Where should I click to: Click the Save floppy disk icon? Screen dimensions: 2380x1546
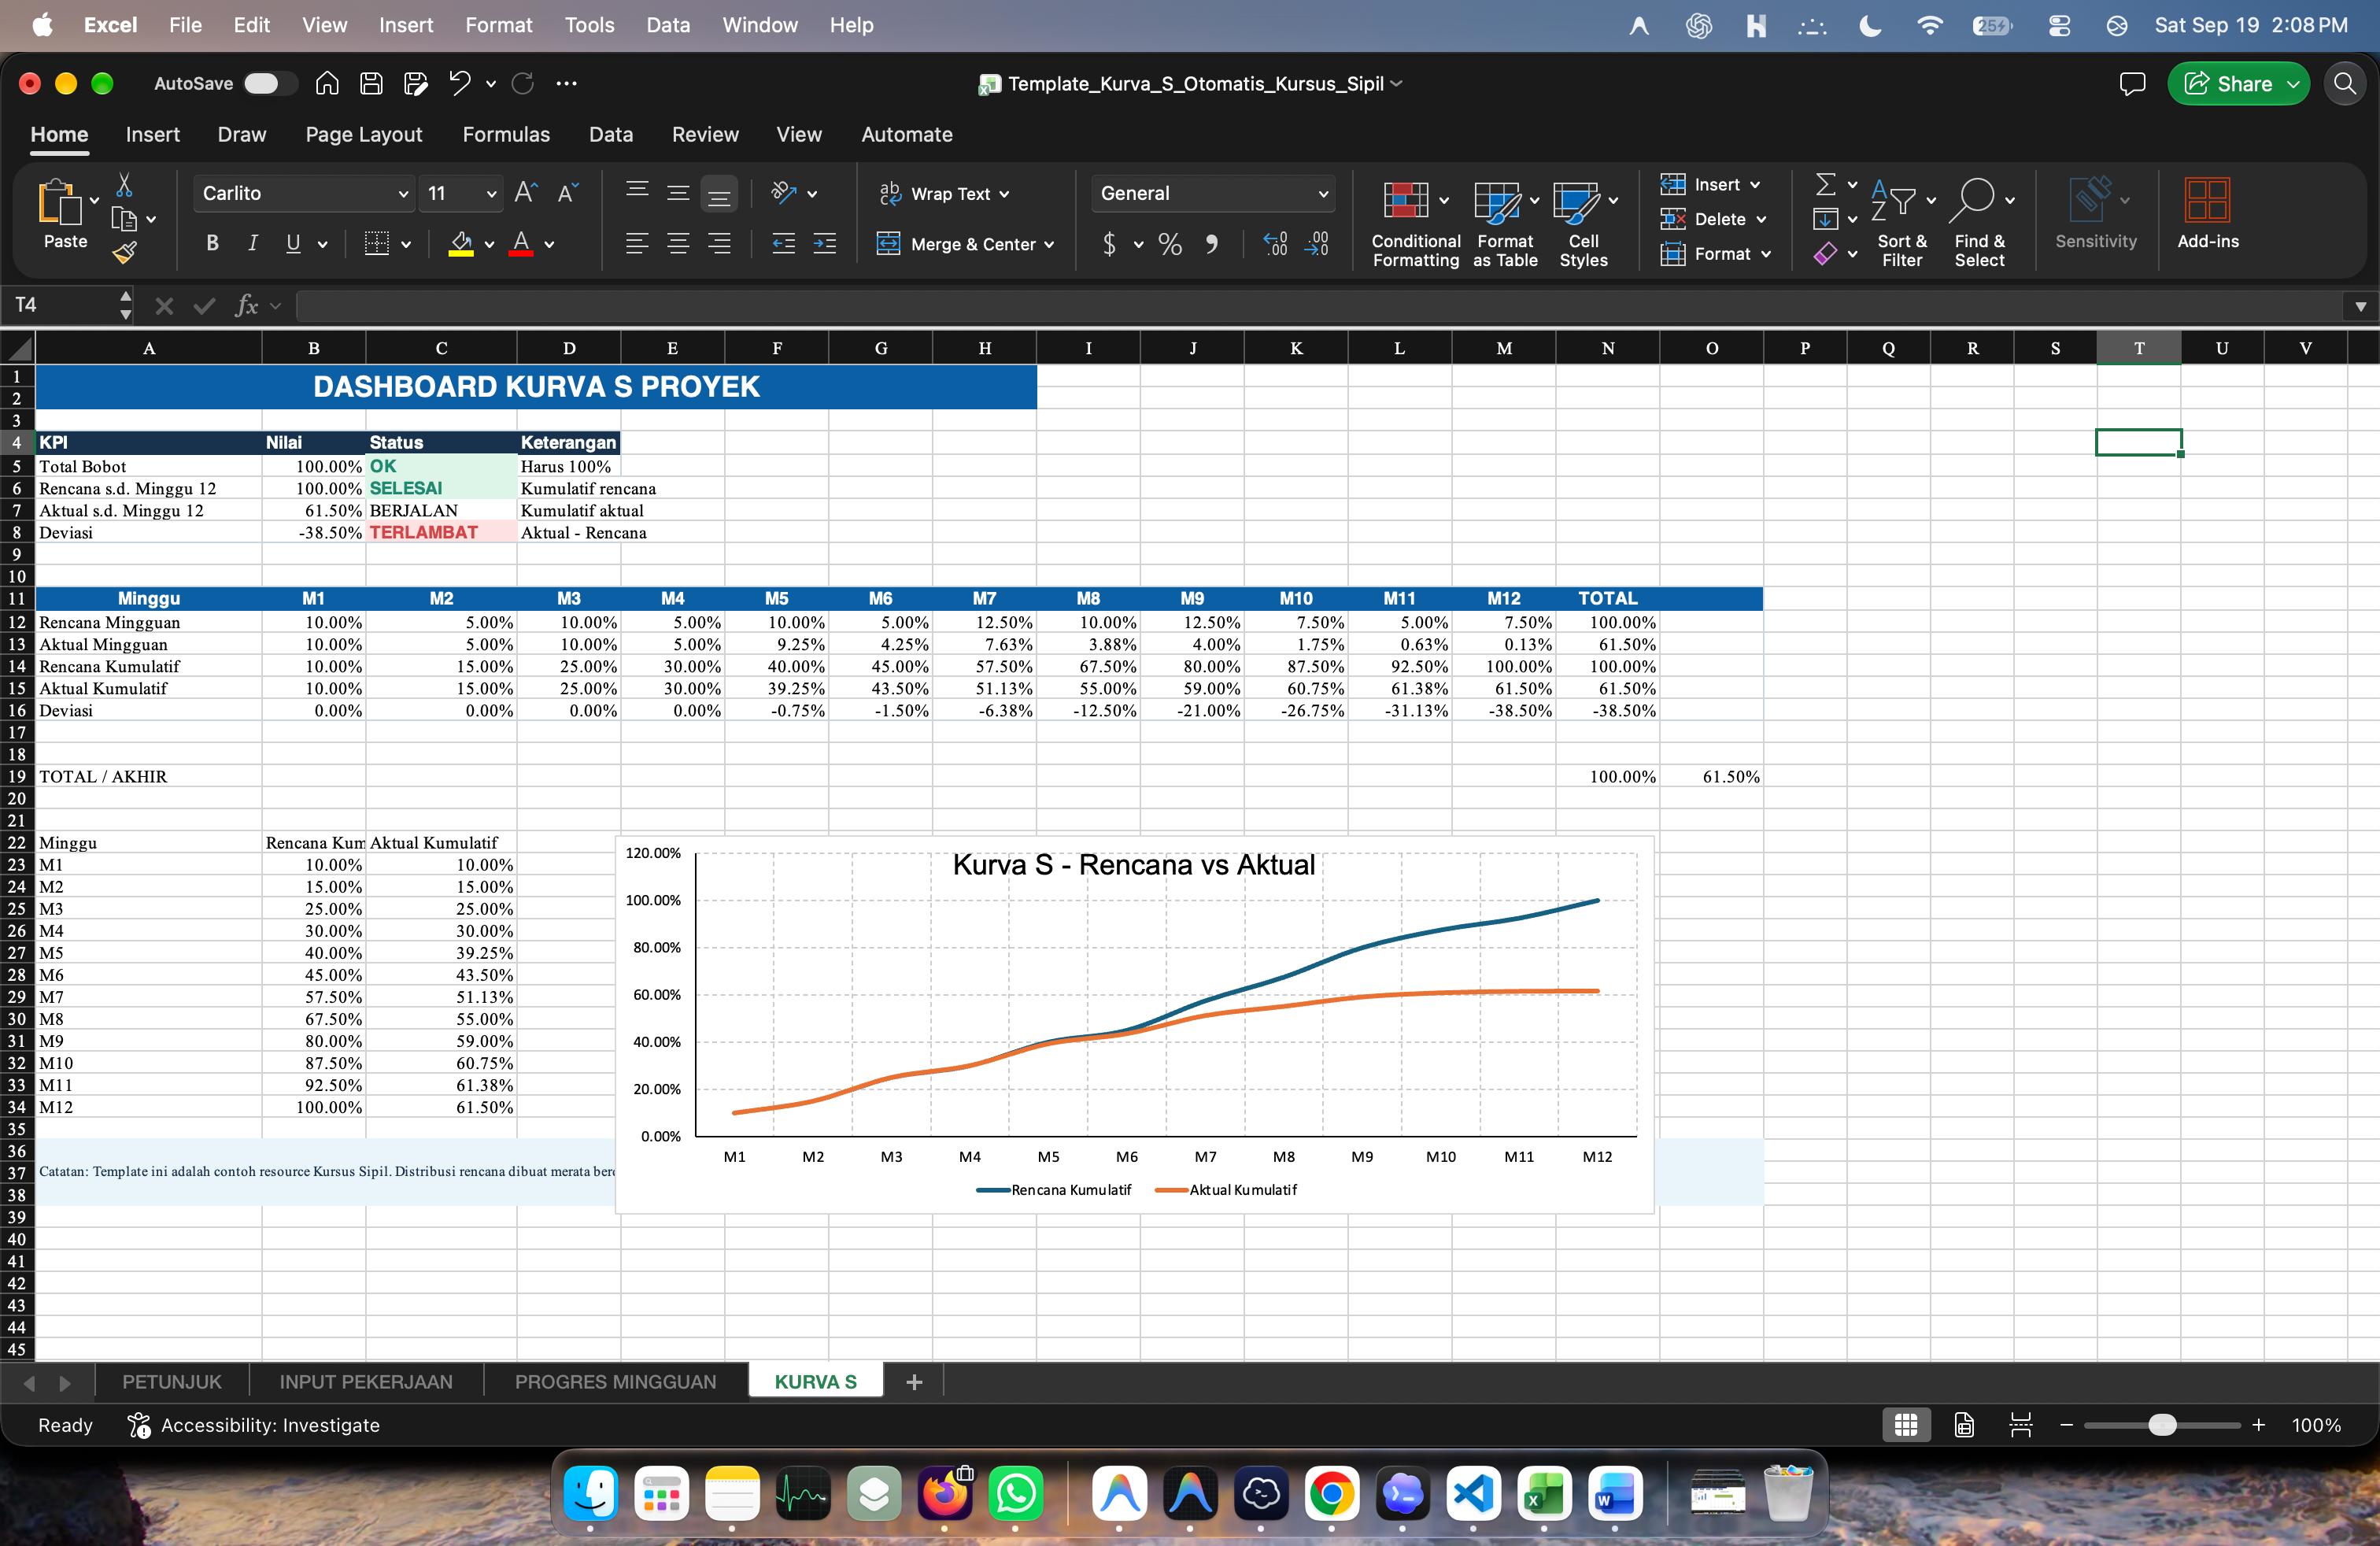coord(371,84)
